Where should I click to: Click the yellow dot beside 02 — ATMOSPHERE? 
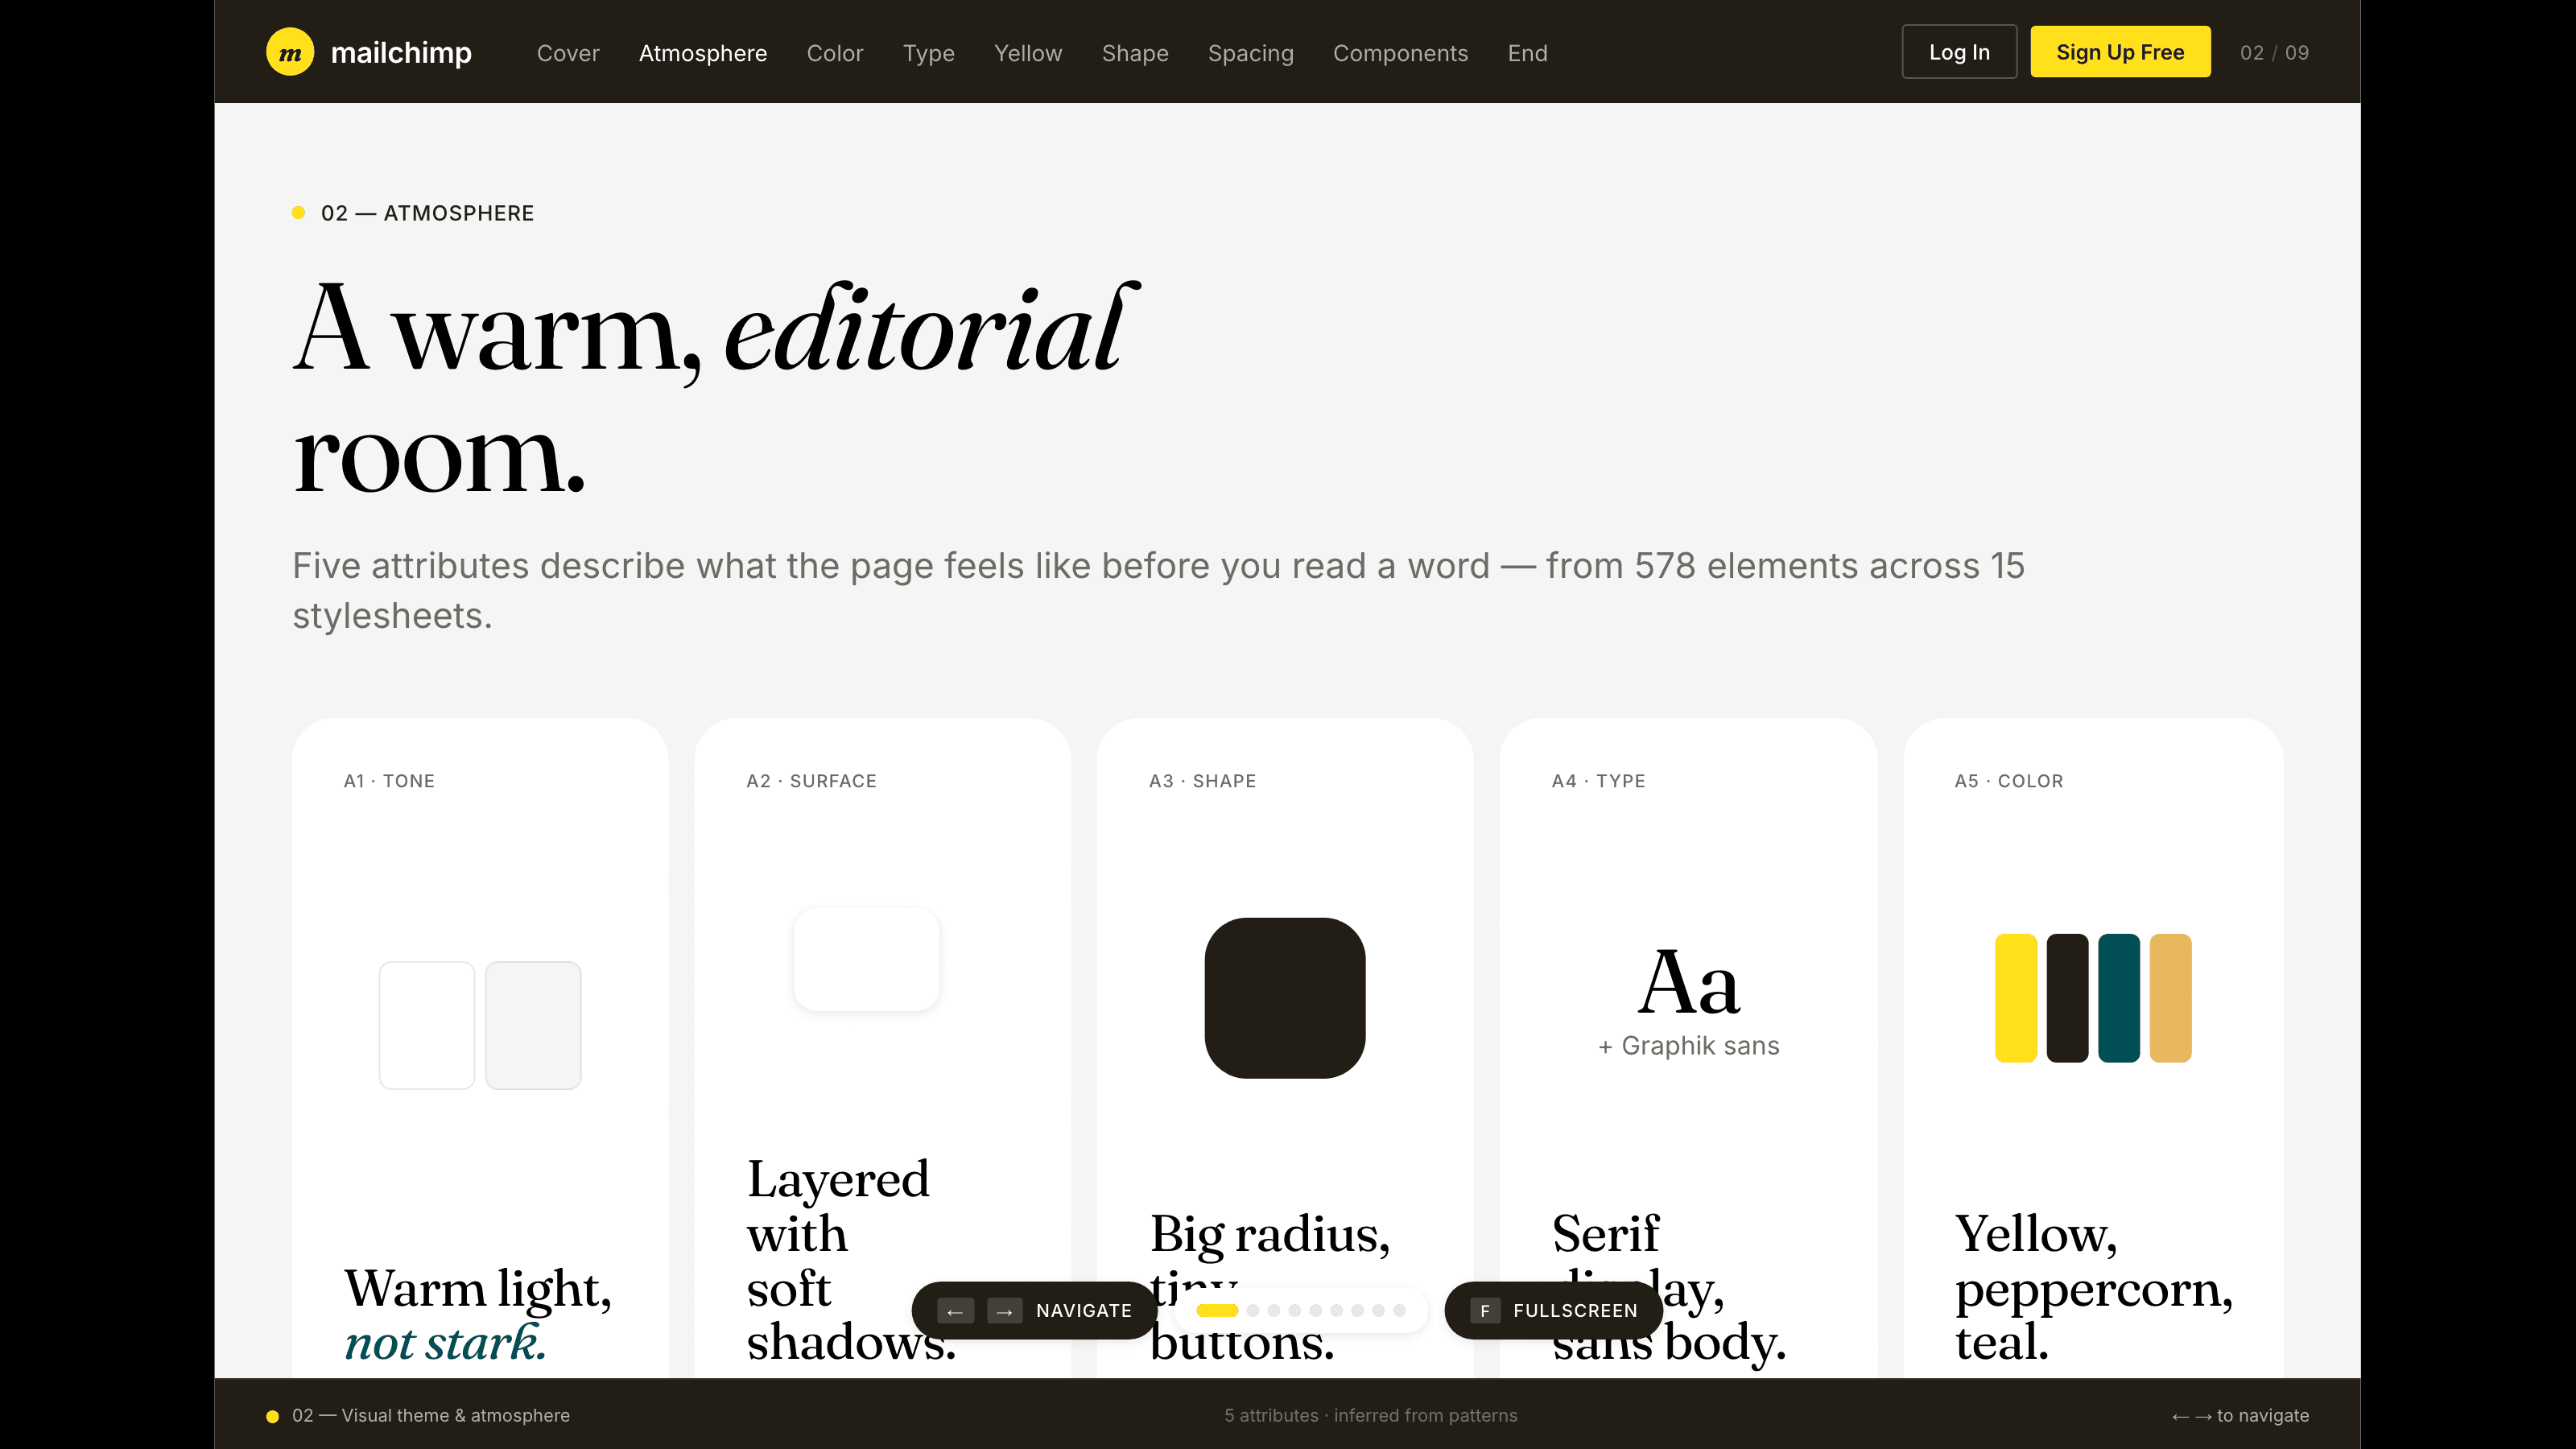[298, 212]
